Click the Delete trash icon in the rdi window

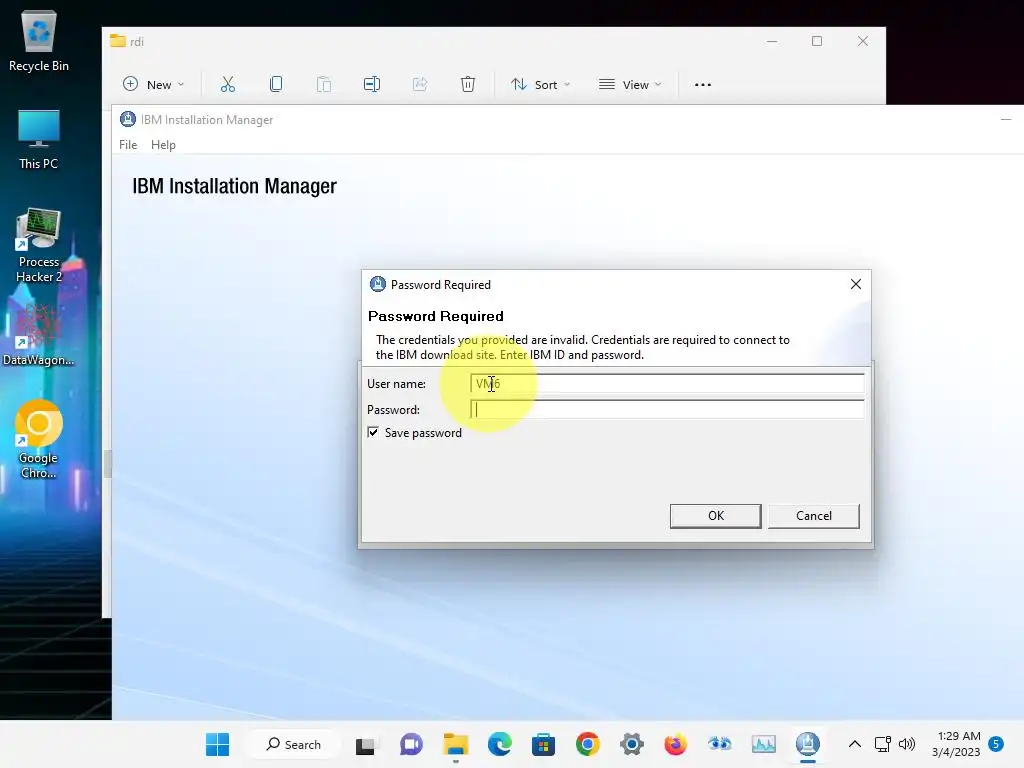[x=468, y=84]
